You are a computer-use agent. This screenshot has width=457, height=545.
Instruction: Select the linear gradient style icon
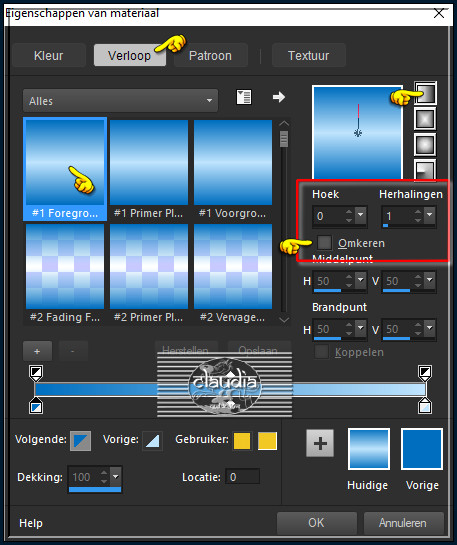coord(425,93)
